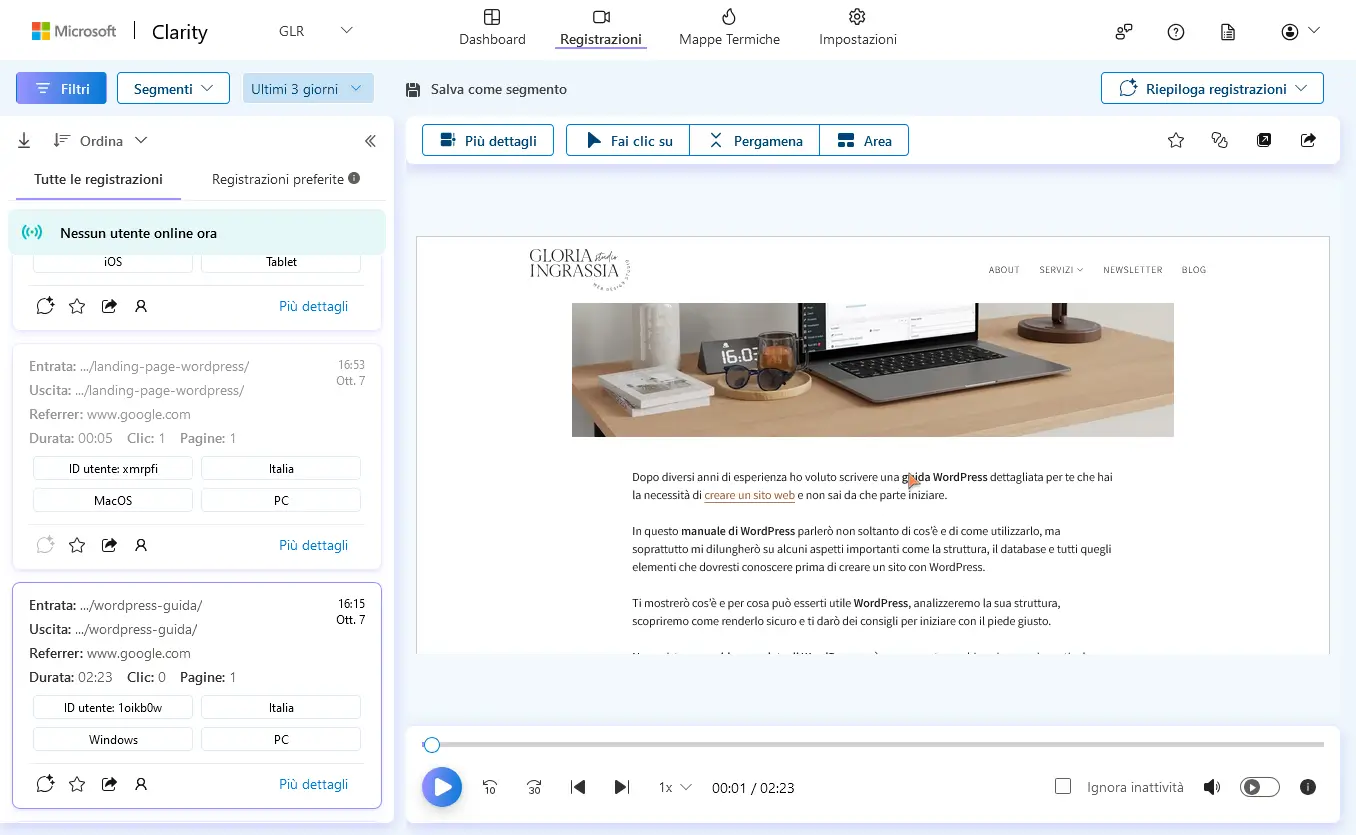Click the ID utente: 1oikb0w tag

pos(113,707)
